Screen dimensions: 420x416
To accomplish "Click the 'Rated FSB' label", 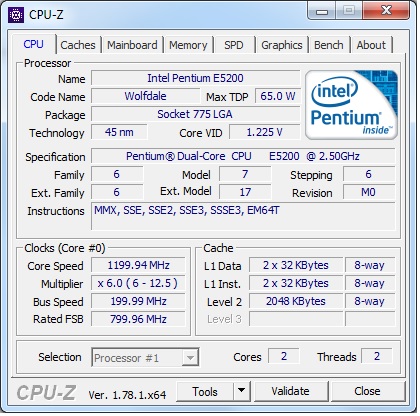I will [58, 319].
